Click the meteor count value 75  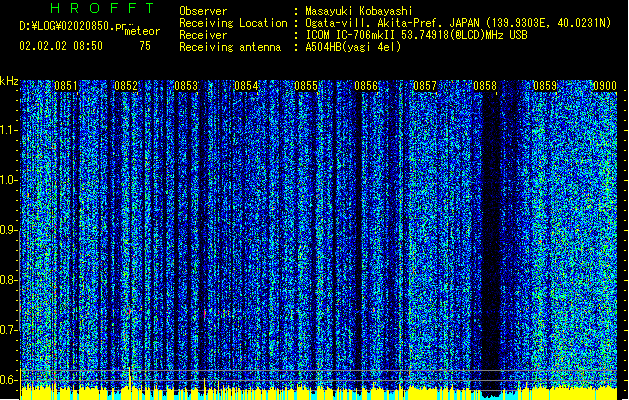pos(145,46)
